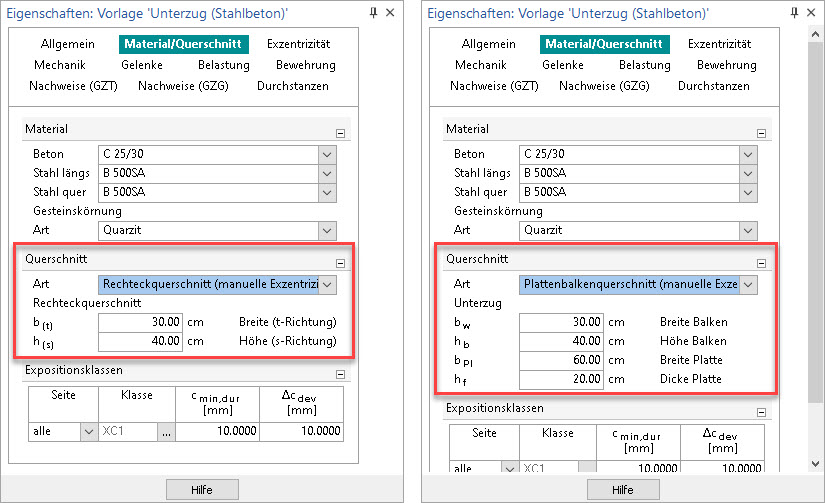Open the Art dropdown showing Plattenbalkenquerschnitt
This screenshot has width=825, height=503.
[747, 285]
